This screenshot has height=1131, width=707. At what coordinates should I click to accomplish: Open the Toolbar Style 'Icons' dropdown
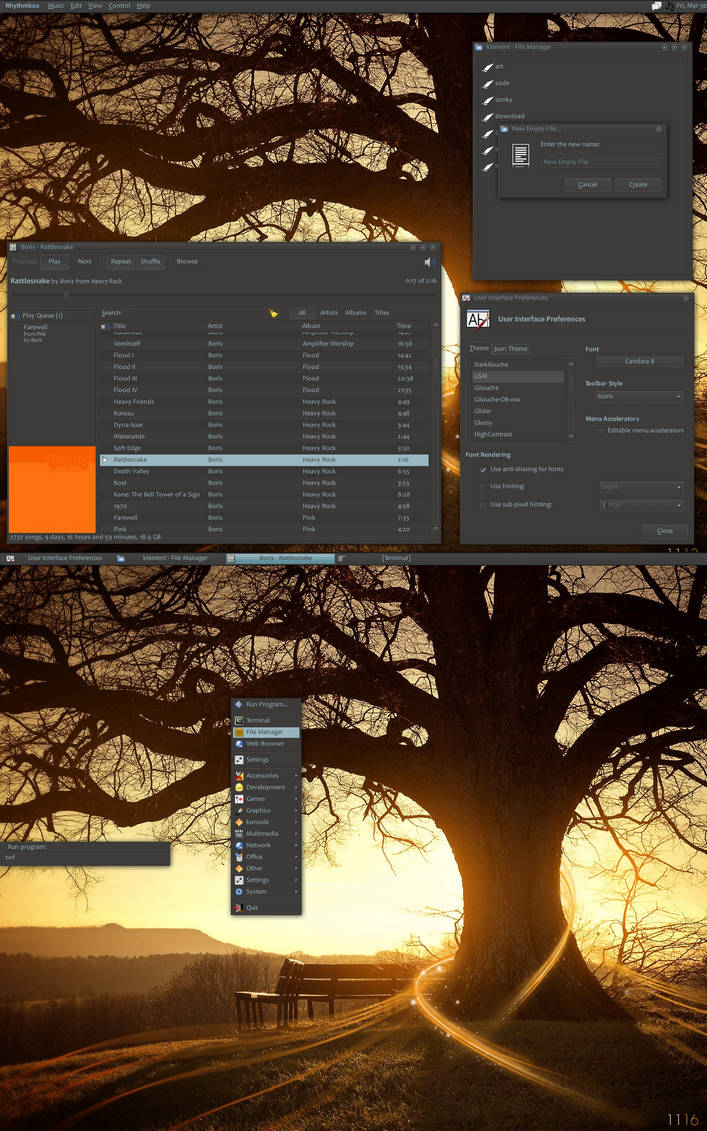point(639,396)
